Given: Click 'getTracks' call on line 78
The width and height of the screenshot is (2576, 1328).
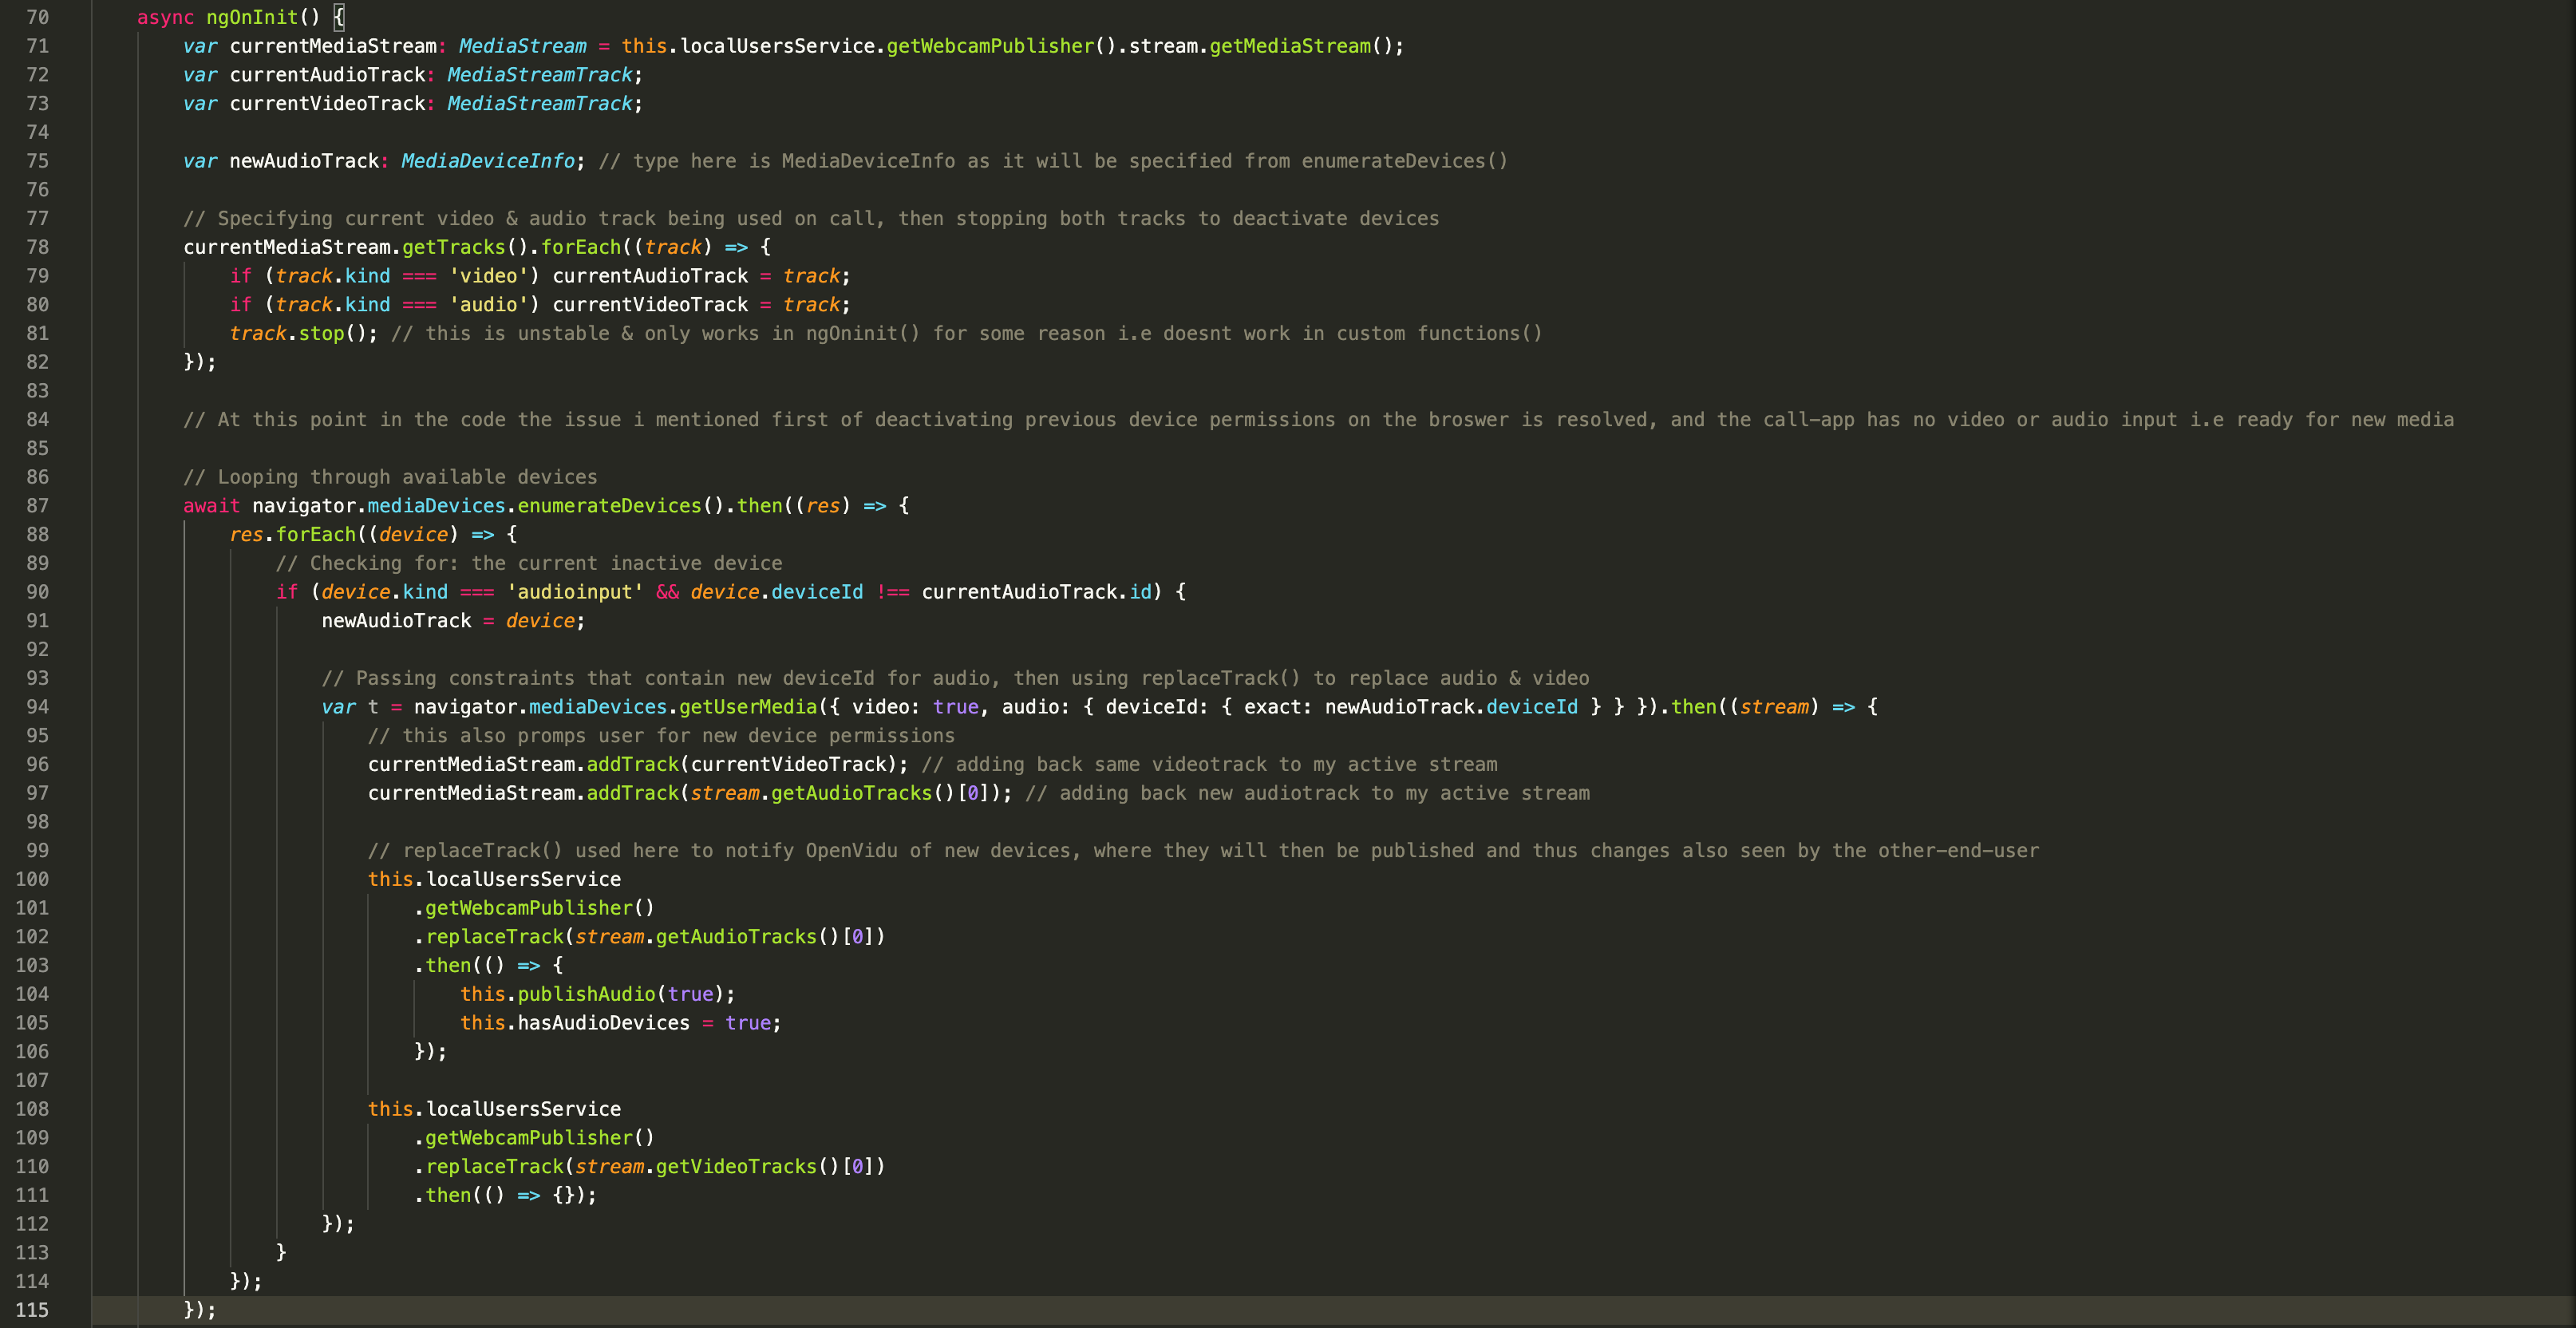Looking at the screenshot, I should [x=454, y=247].
